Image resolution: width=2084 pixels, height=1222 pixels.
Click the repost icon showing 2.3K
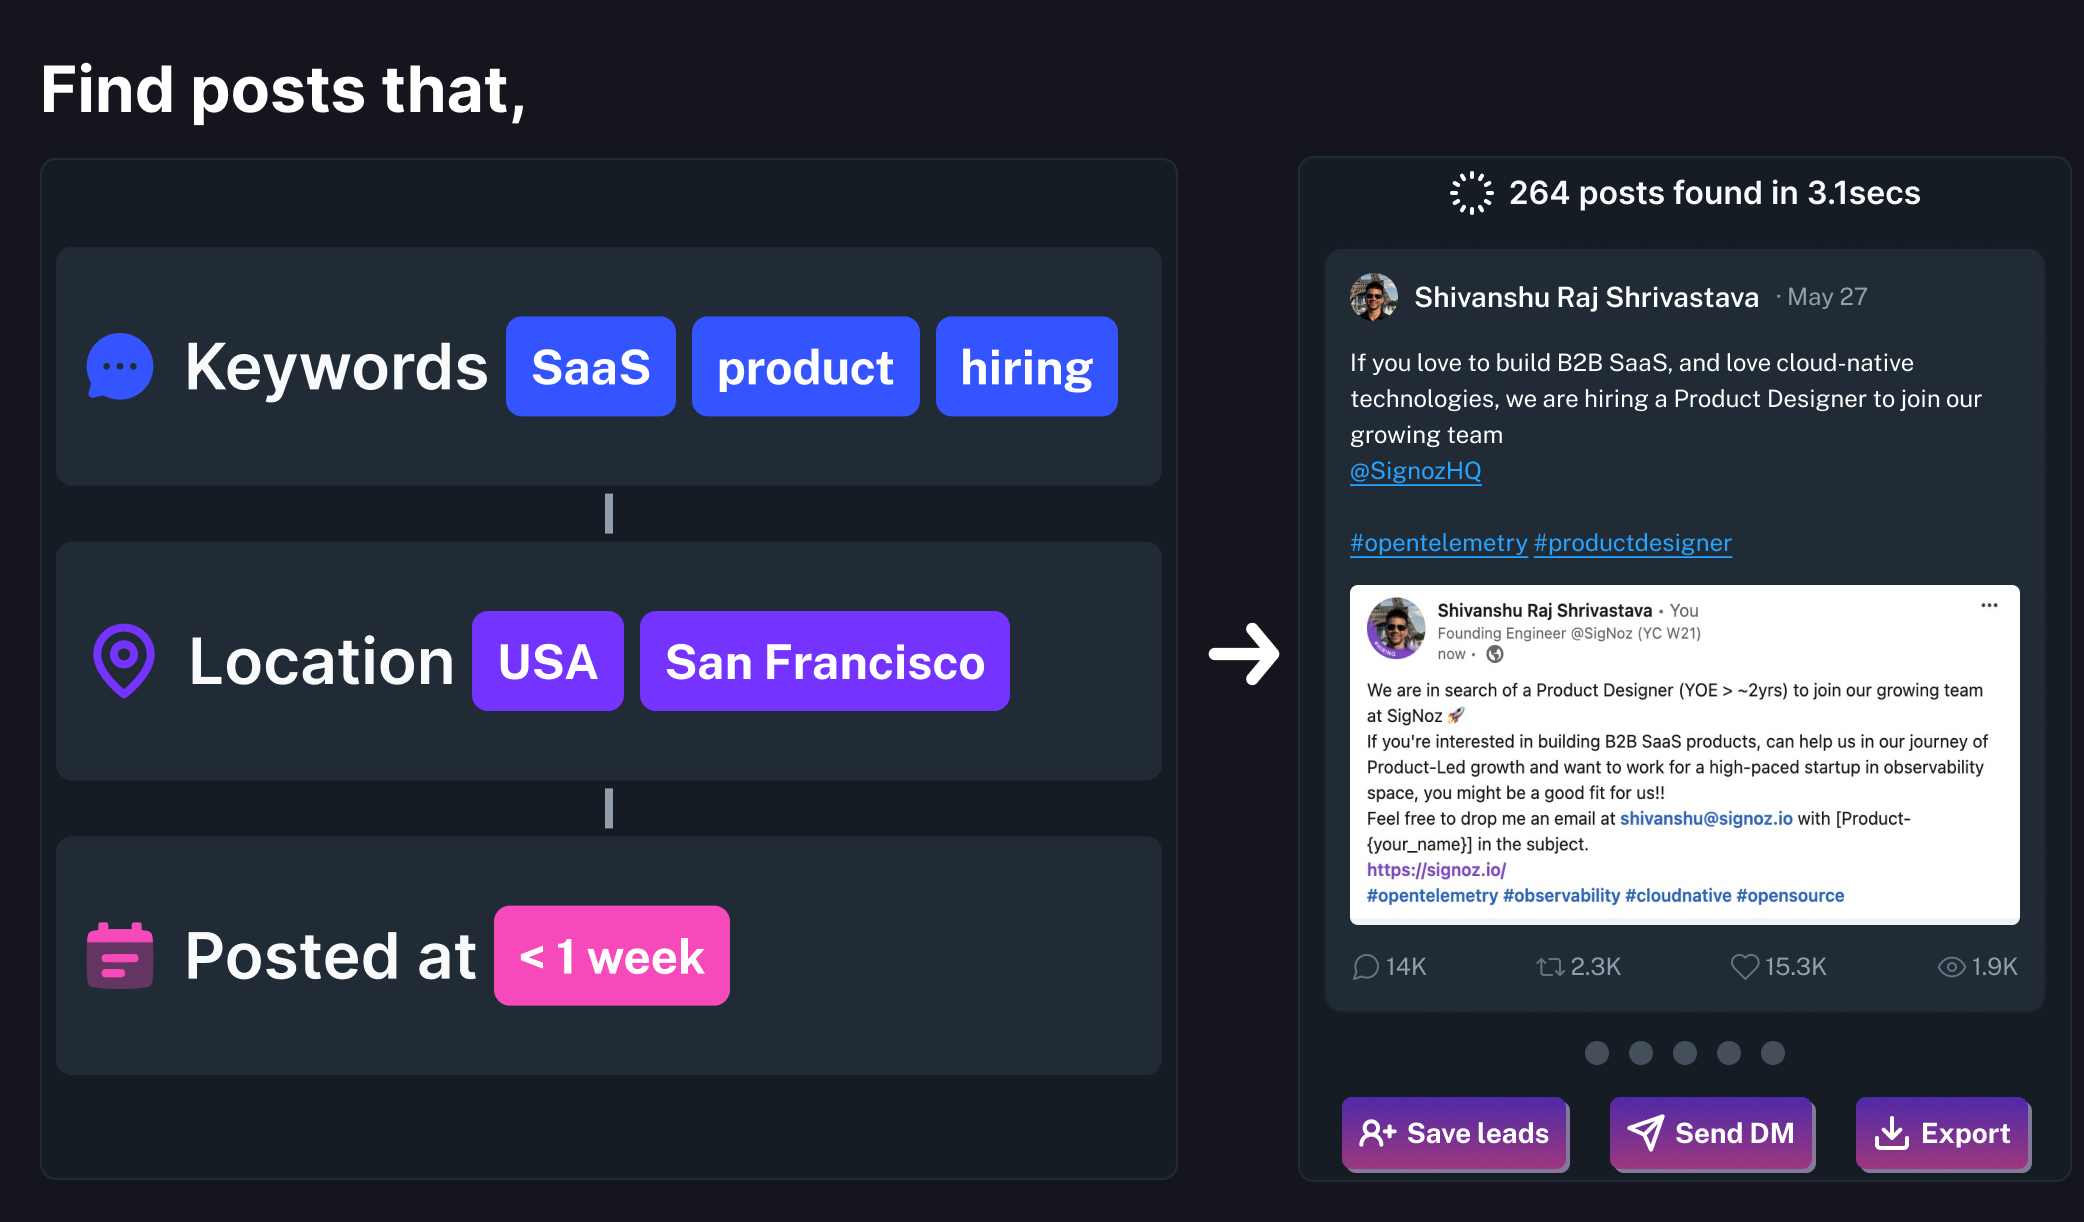click(1550, 967)
